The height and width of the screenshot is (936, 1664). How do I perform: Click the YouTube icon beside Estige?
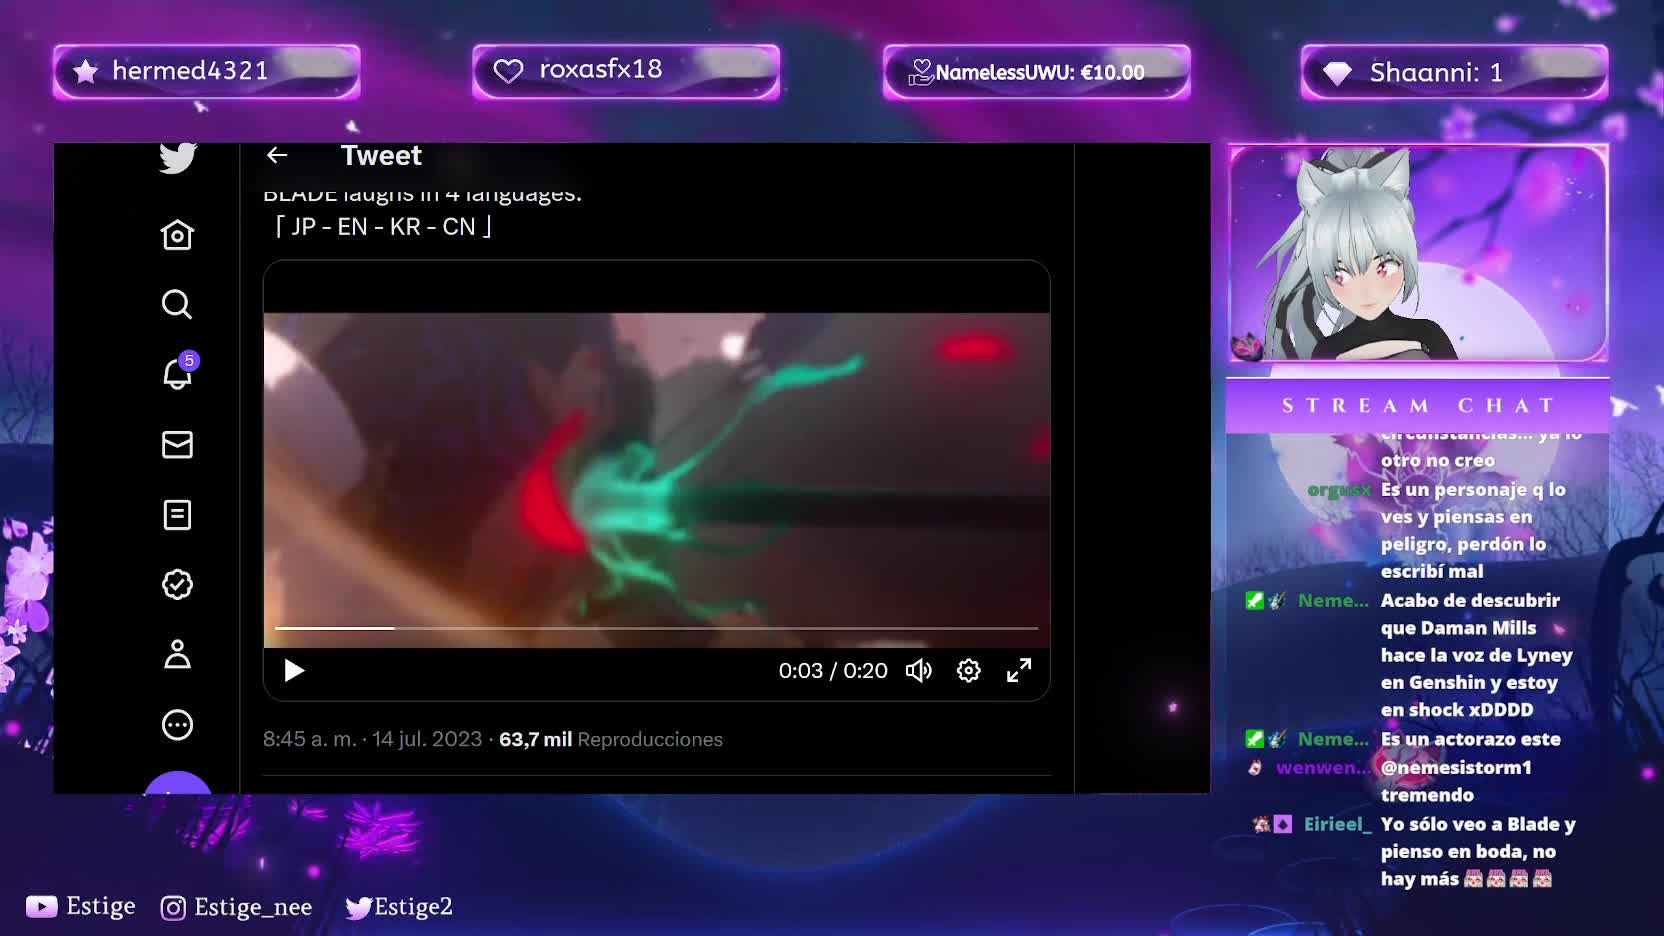click(x=41, y=906)
